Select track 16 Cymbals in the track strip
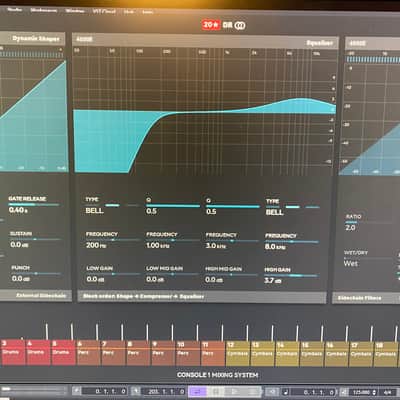 337,354
